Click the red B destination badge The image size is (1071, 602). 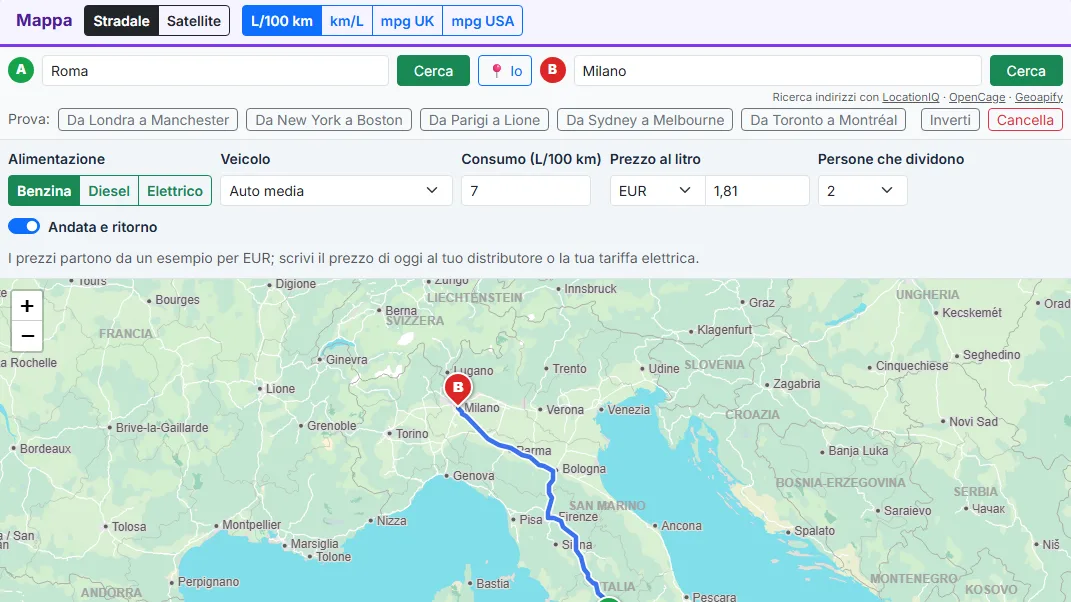(553, 70)
